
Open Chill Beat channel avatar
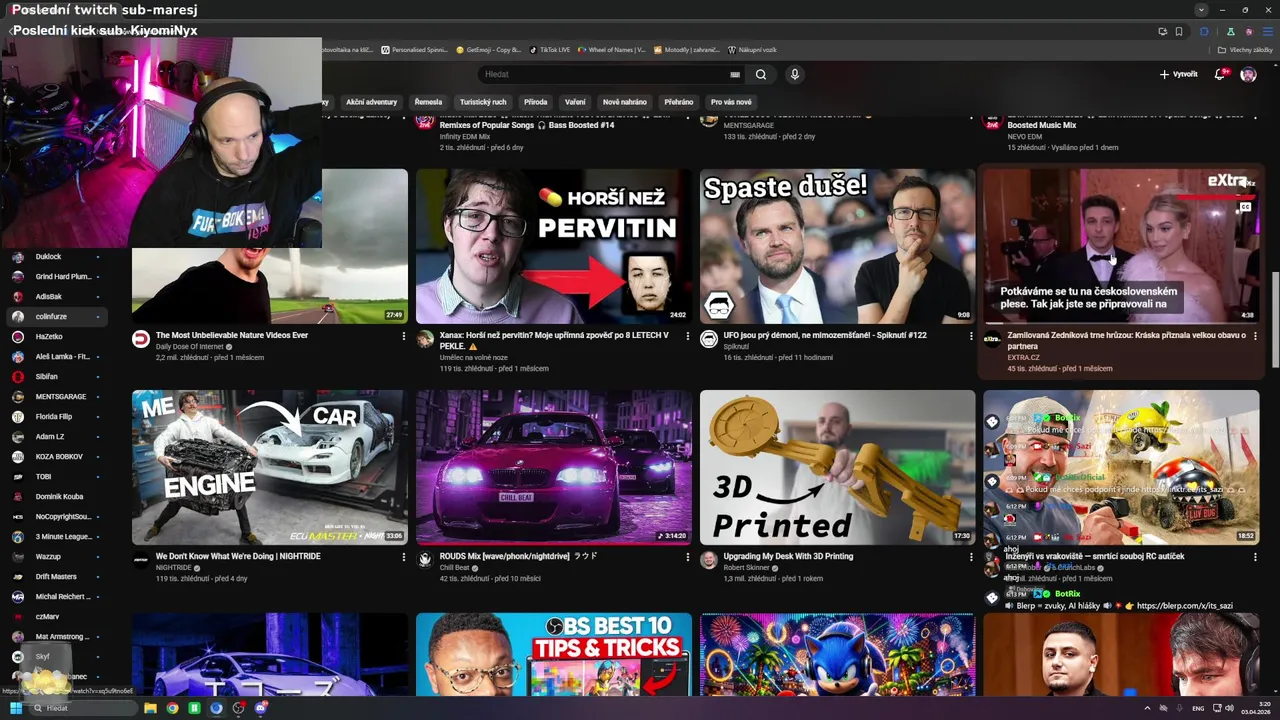tap(425, 560)
